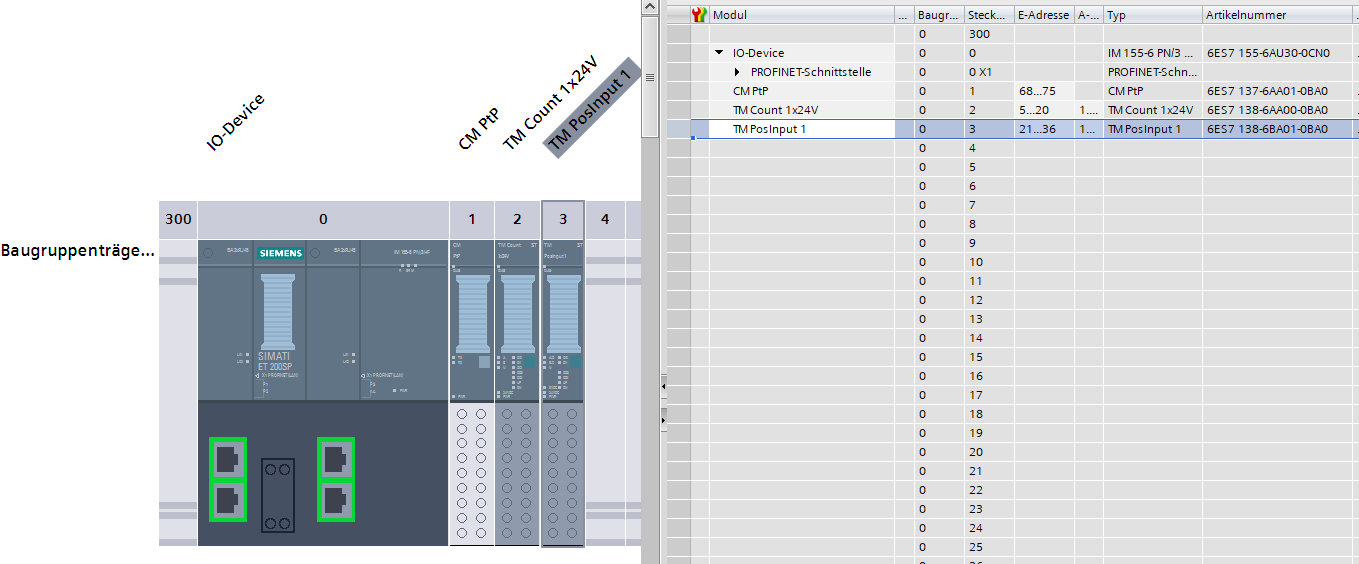Click the Typ column header
1359x564 pixels.
pos(1152,15)
